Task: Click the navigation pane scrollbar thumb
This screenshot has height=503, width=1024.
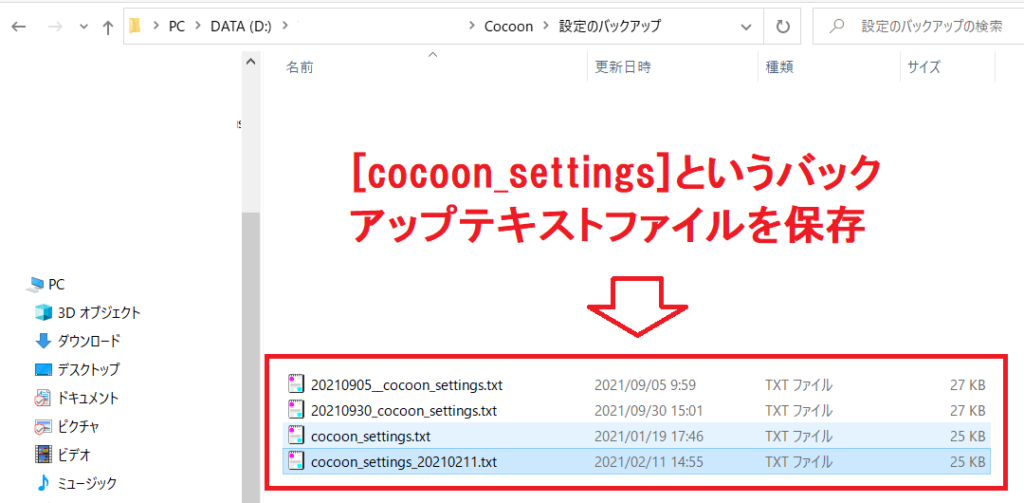Action: click(x=251, y=357)
